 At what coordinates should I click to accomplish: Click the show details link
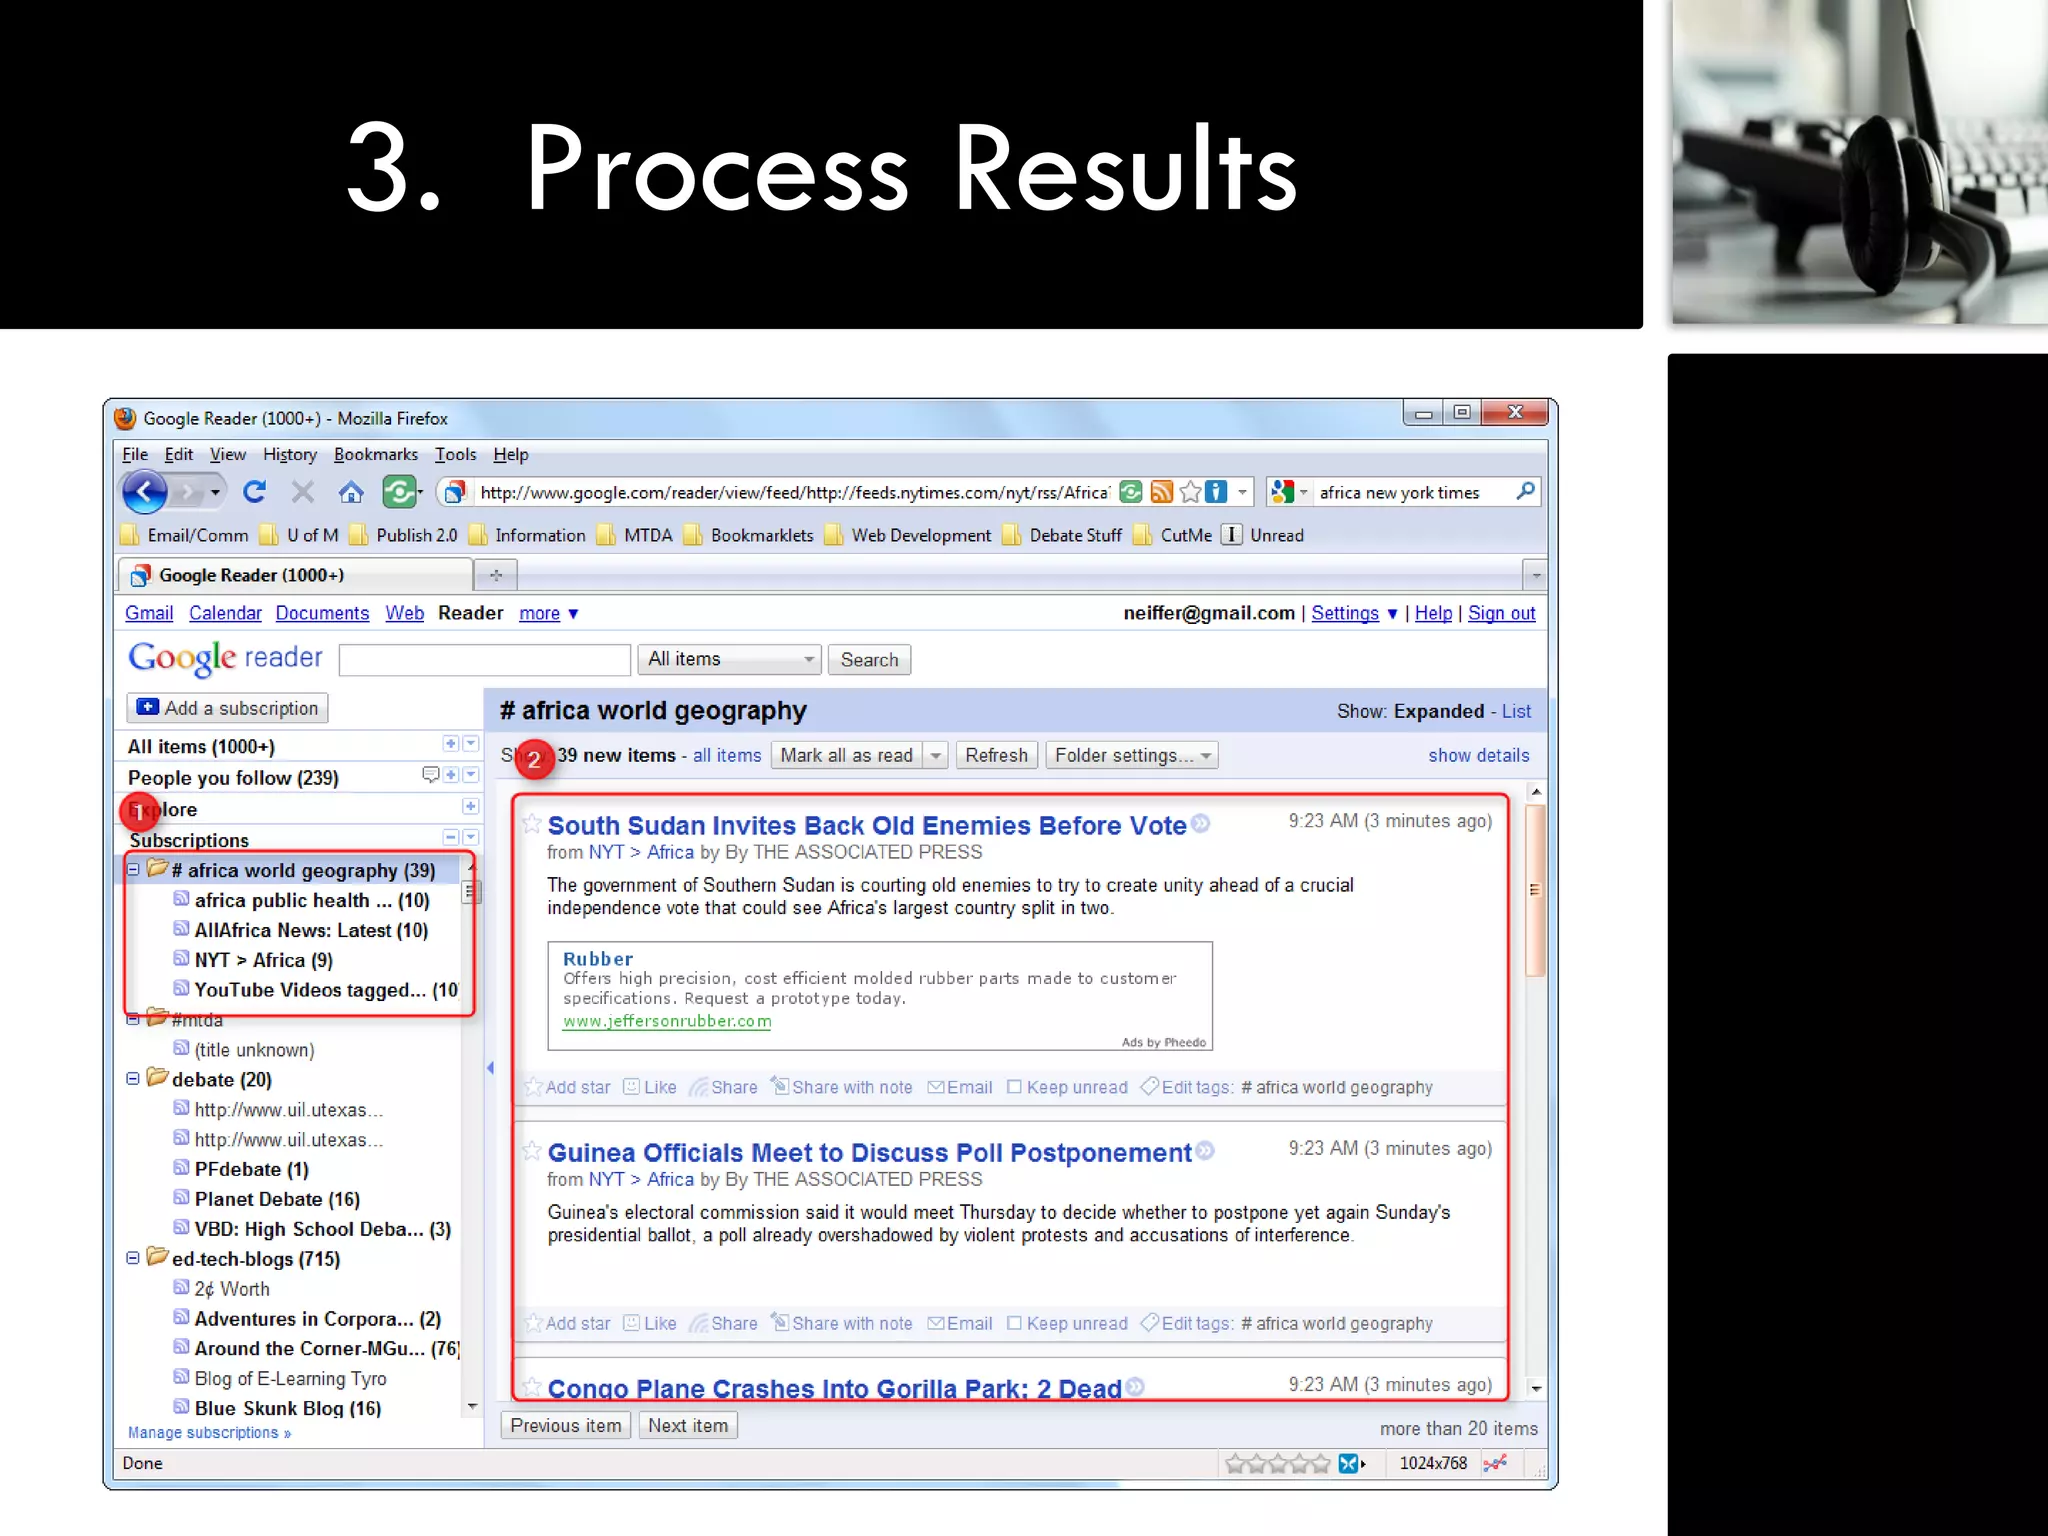(x=1478, y=756)
